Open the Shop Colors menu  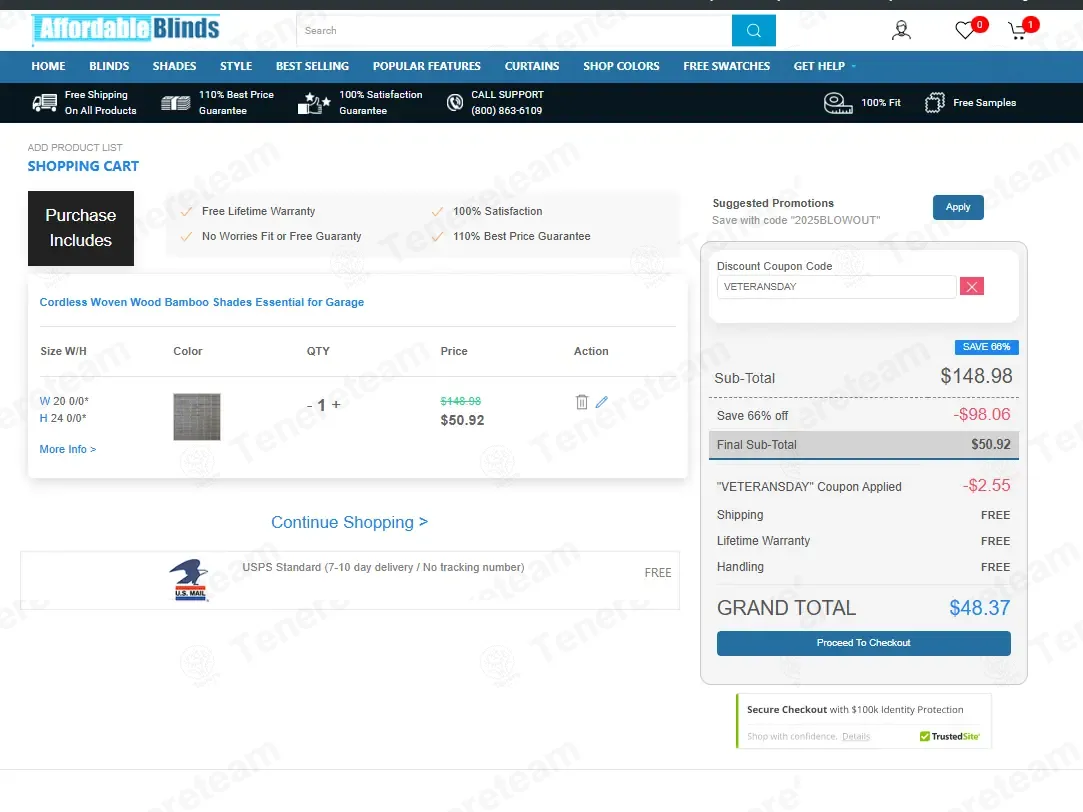coord(621,66)
